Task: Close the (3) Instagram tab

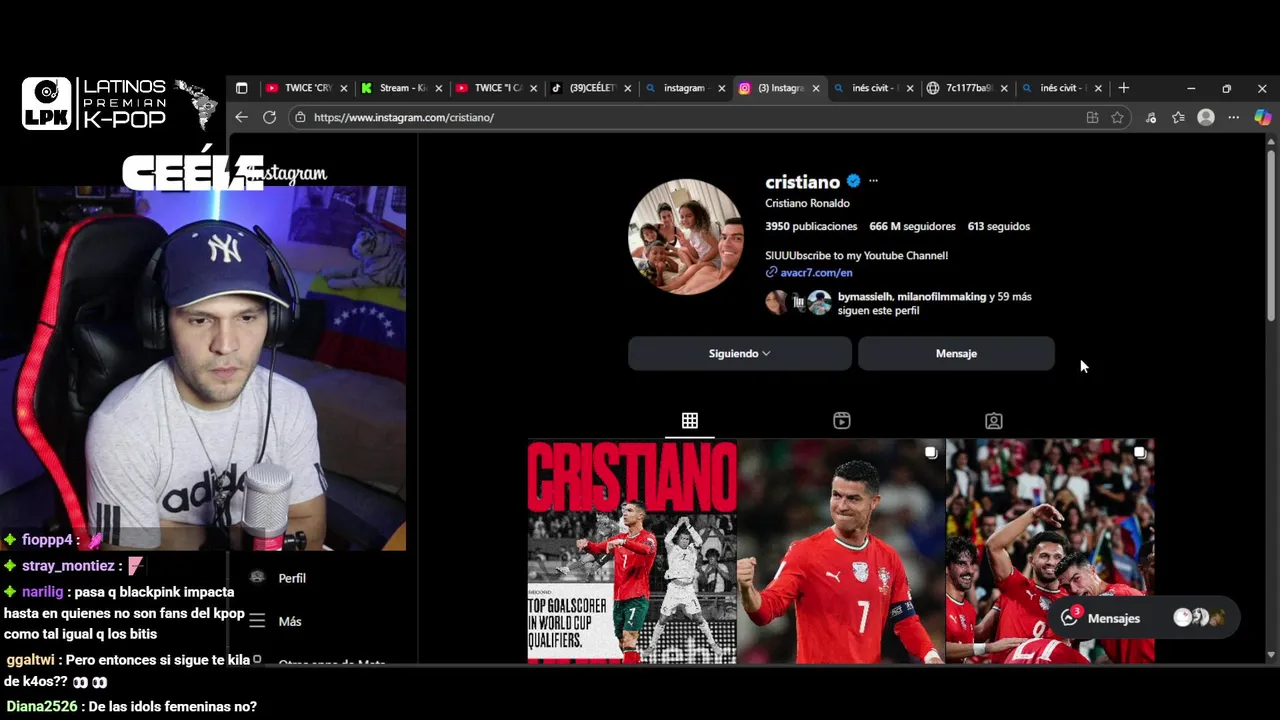Action: (x=816, y=88)
